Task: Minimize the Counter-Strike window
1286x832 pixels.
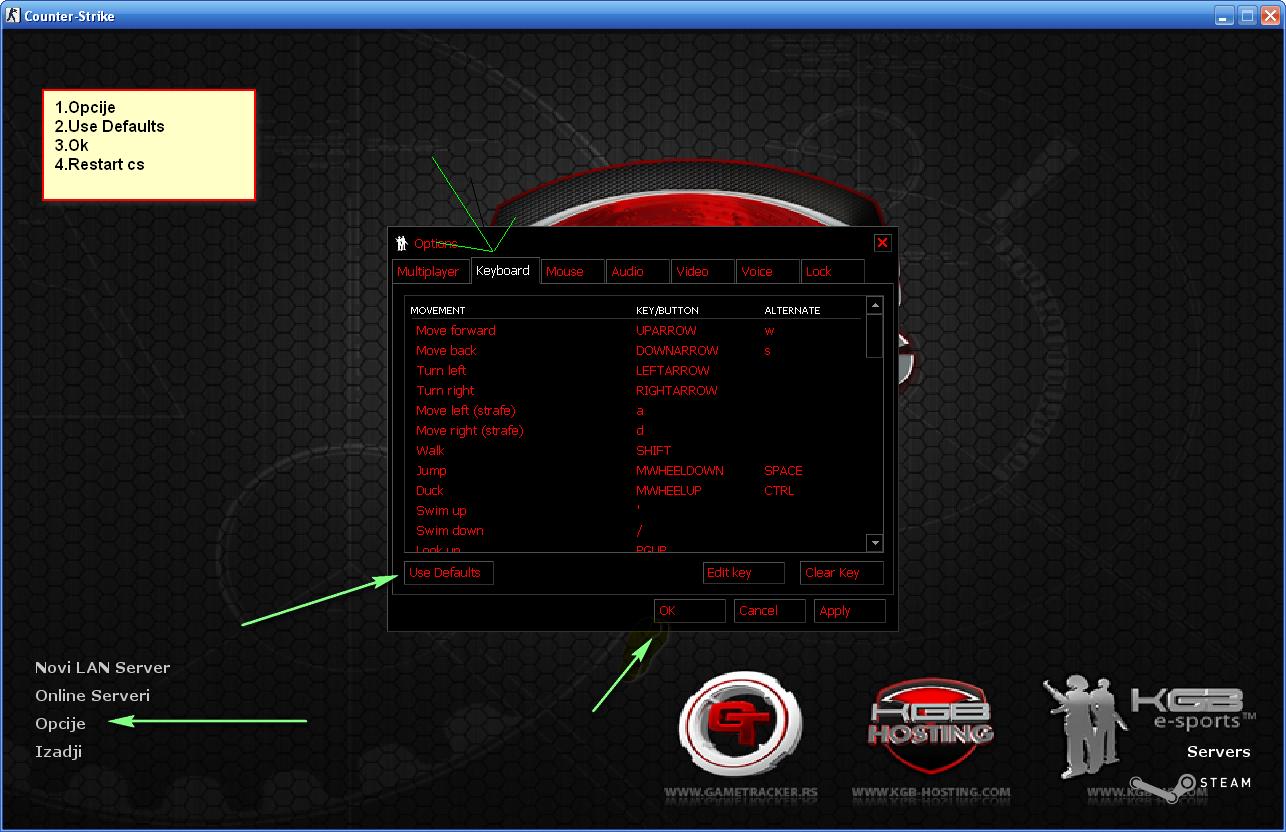Action: 1226,15
